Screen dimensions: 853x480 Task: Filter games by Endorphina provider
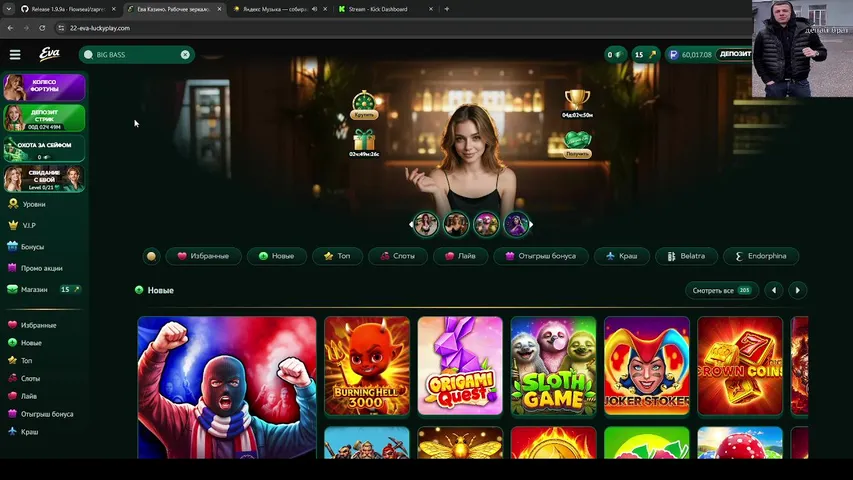761,256
